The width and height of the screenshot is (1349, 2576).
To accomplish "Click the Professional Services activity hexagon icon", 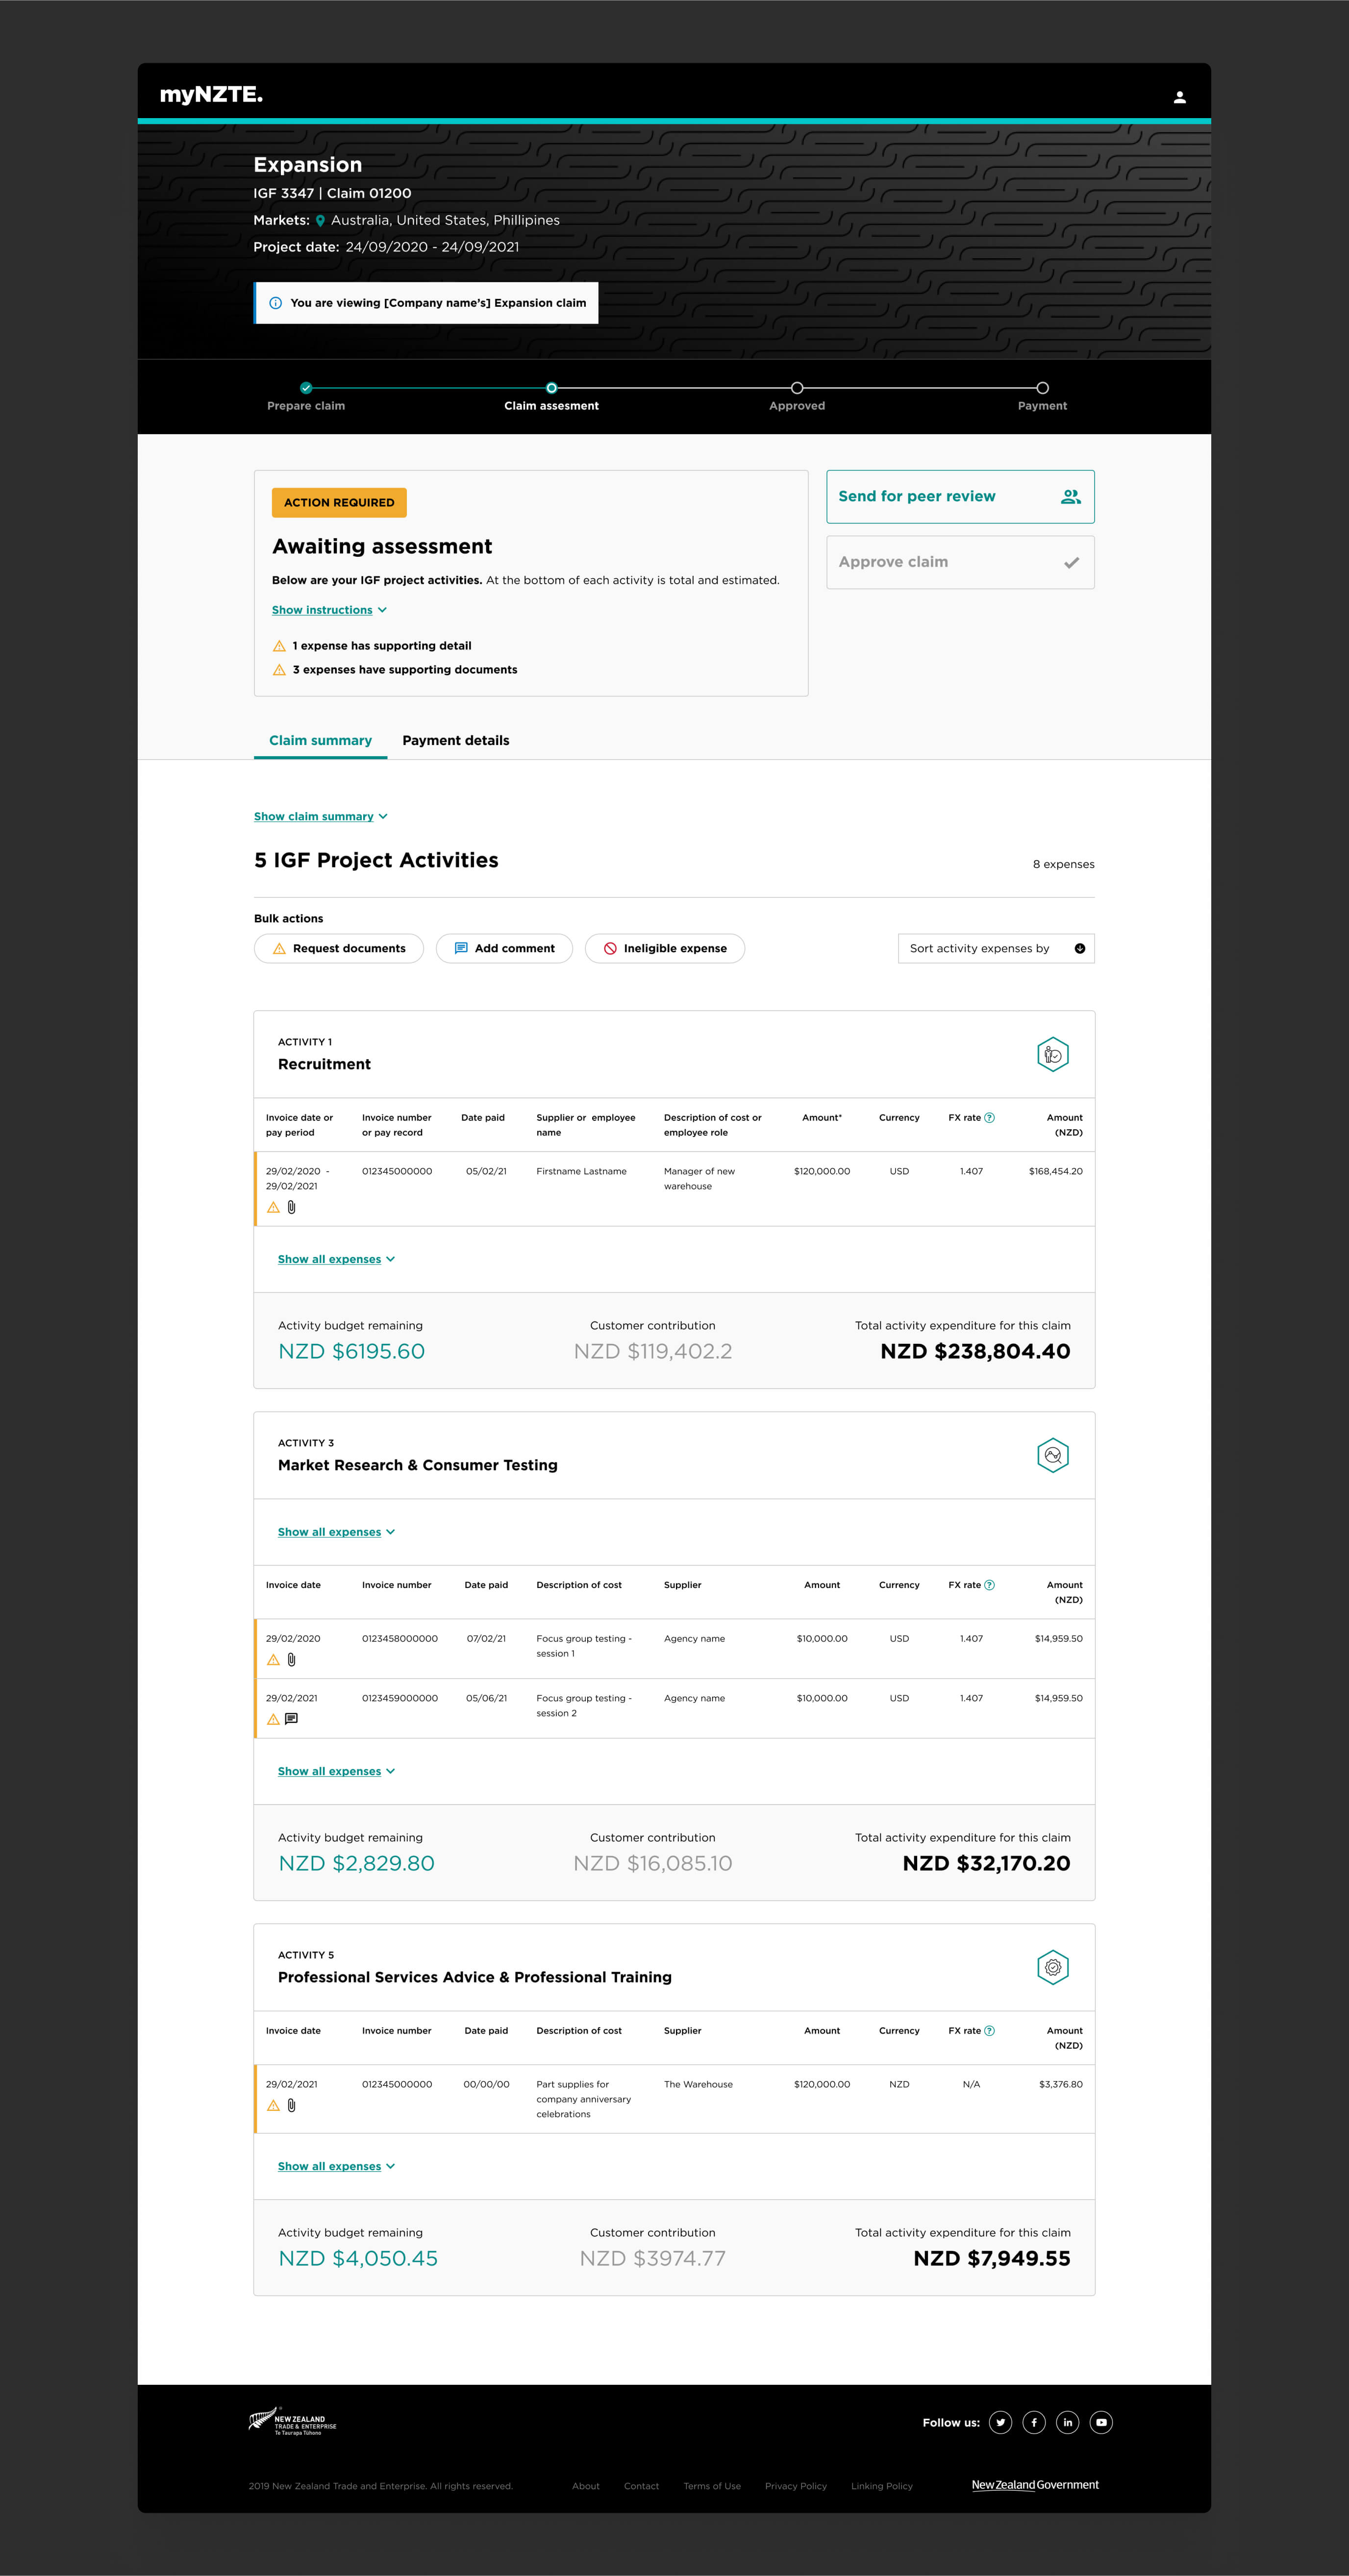I will 1052,1967.
